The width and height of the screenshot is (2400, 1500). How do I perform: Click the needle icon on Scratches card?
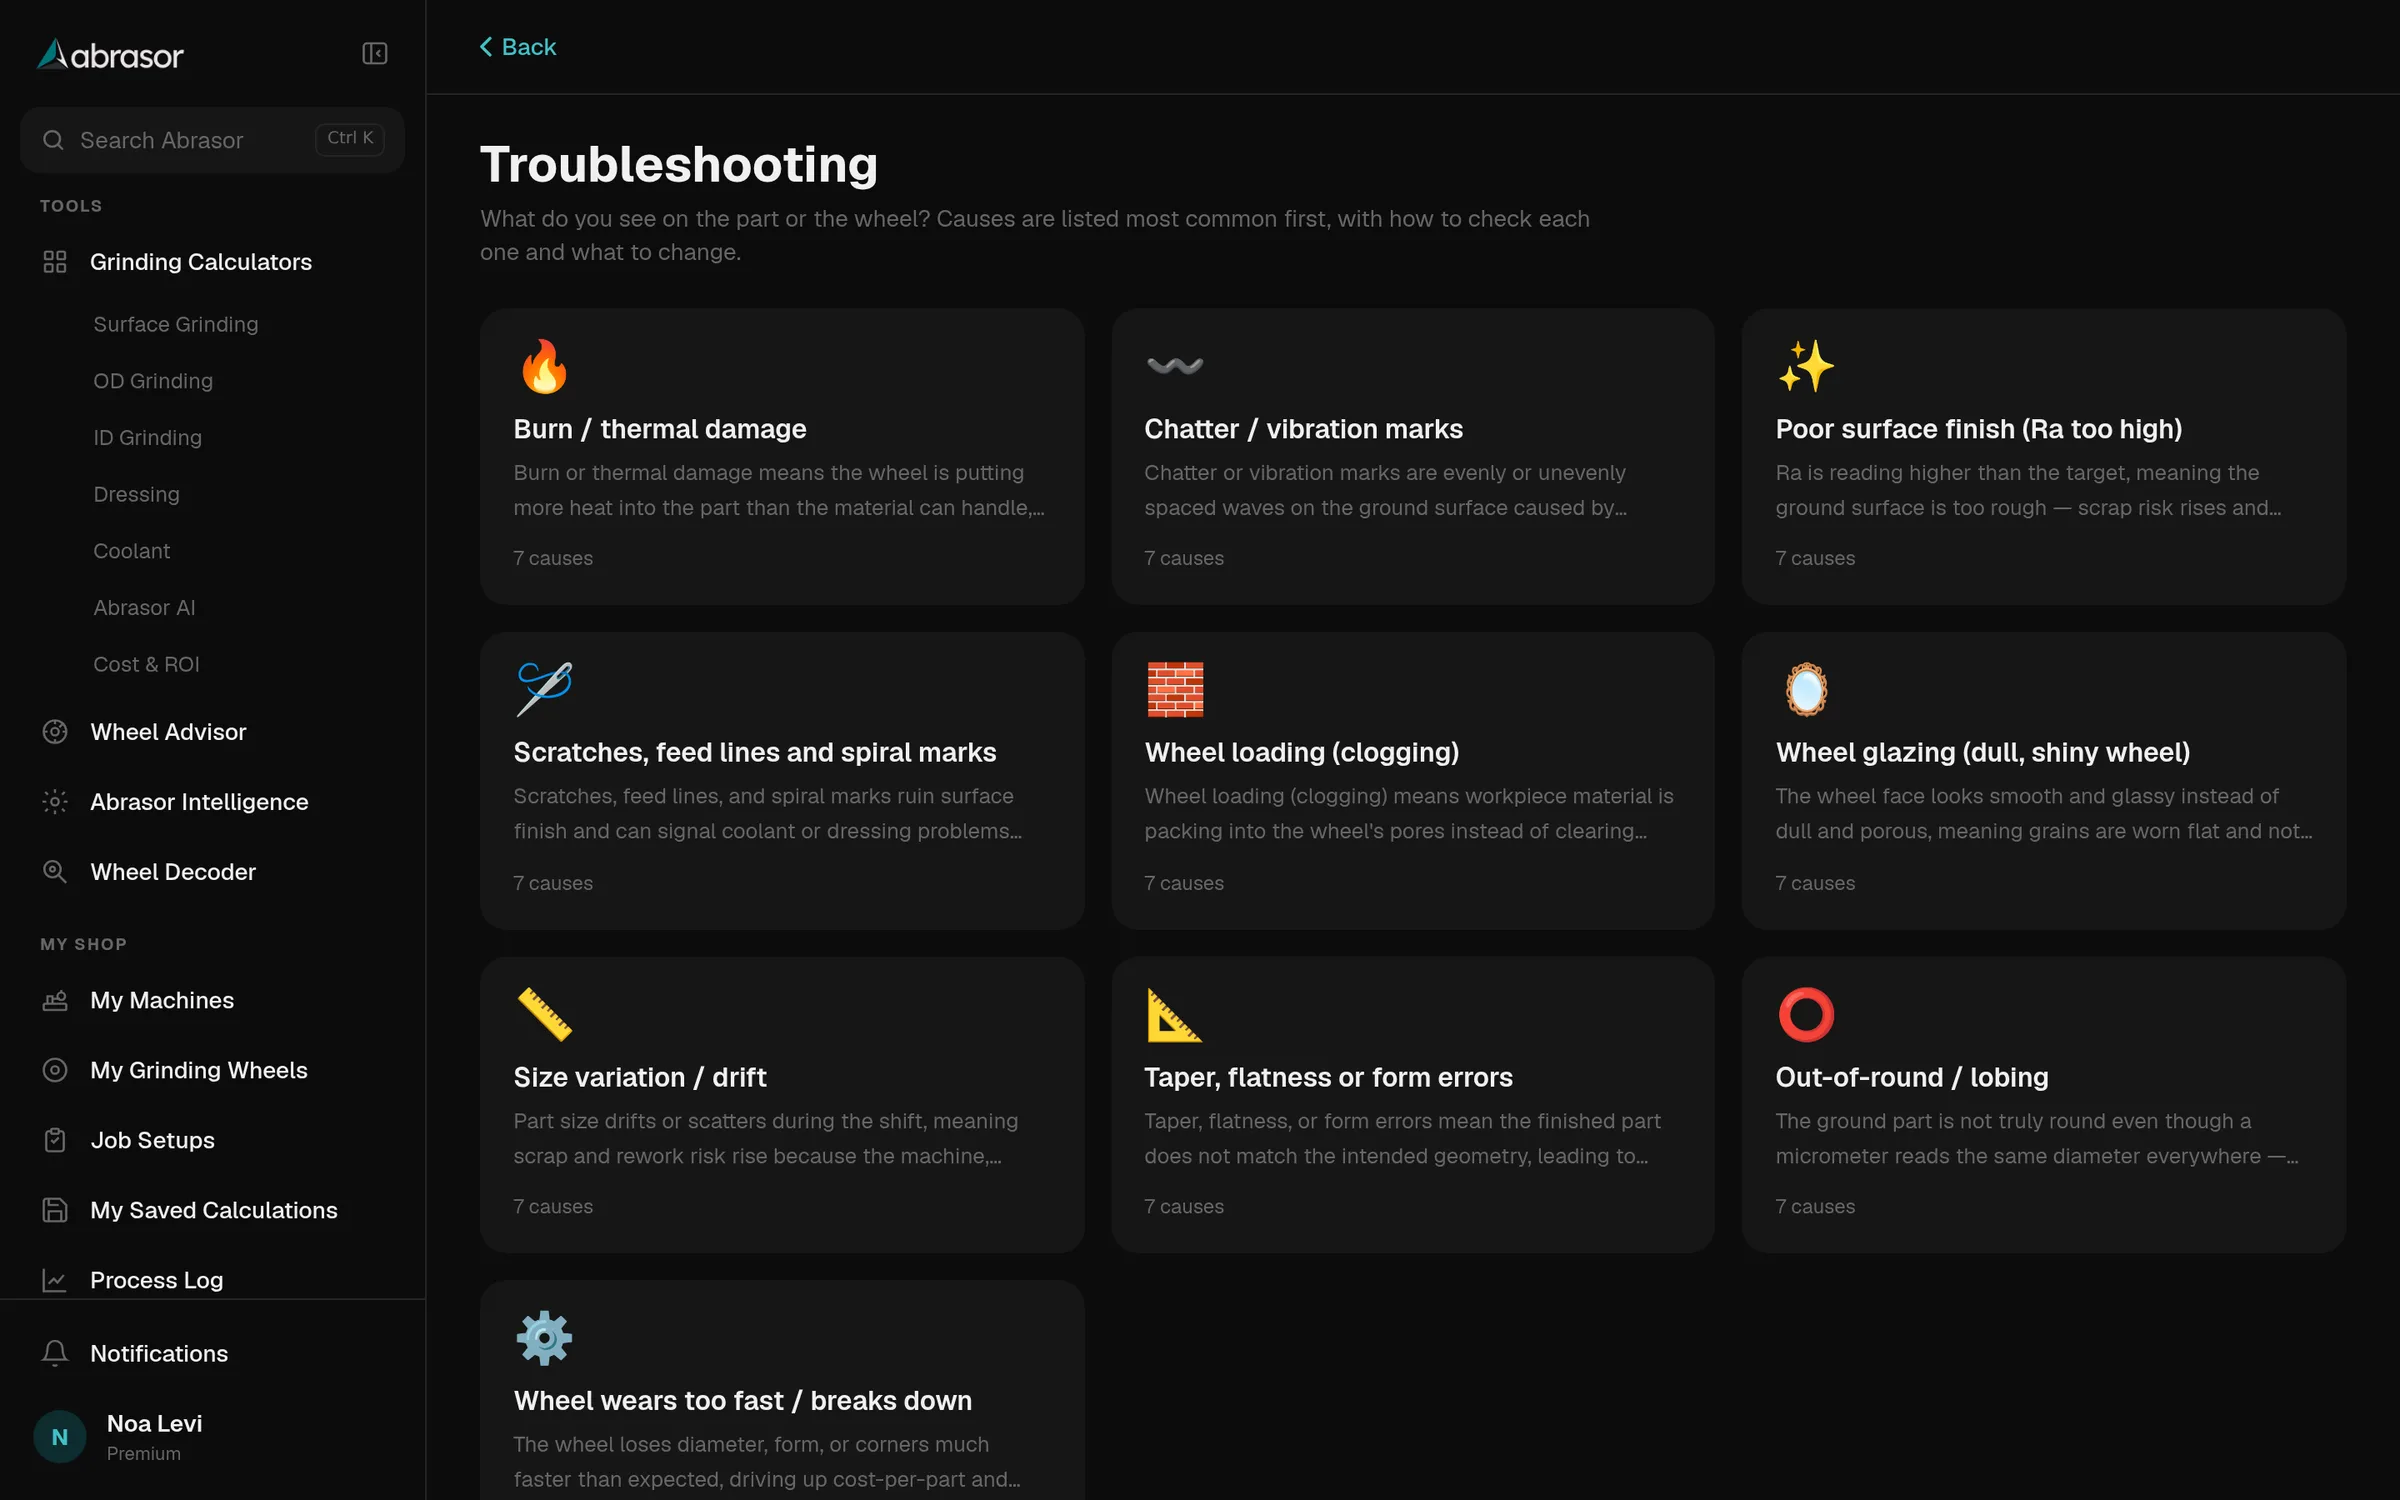pyautogui.click(x=544, y=689)
